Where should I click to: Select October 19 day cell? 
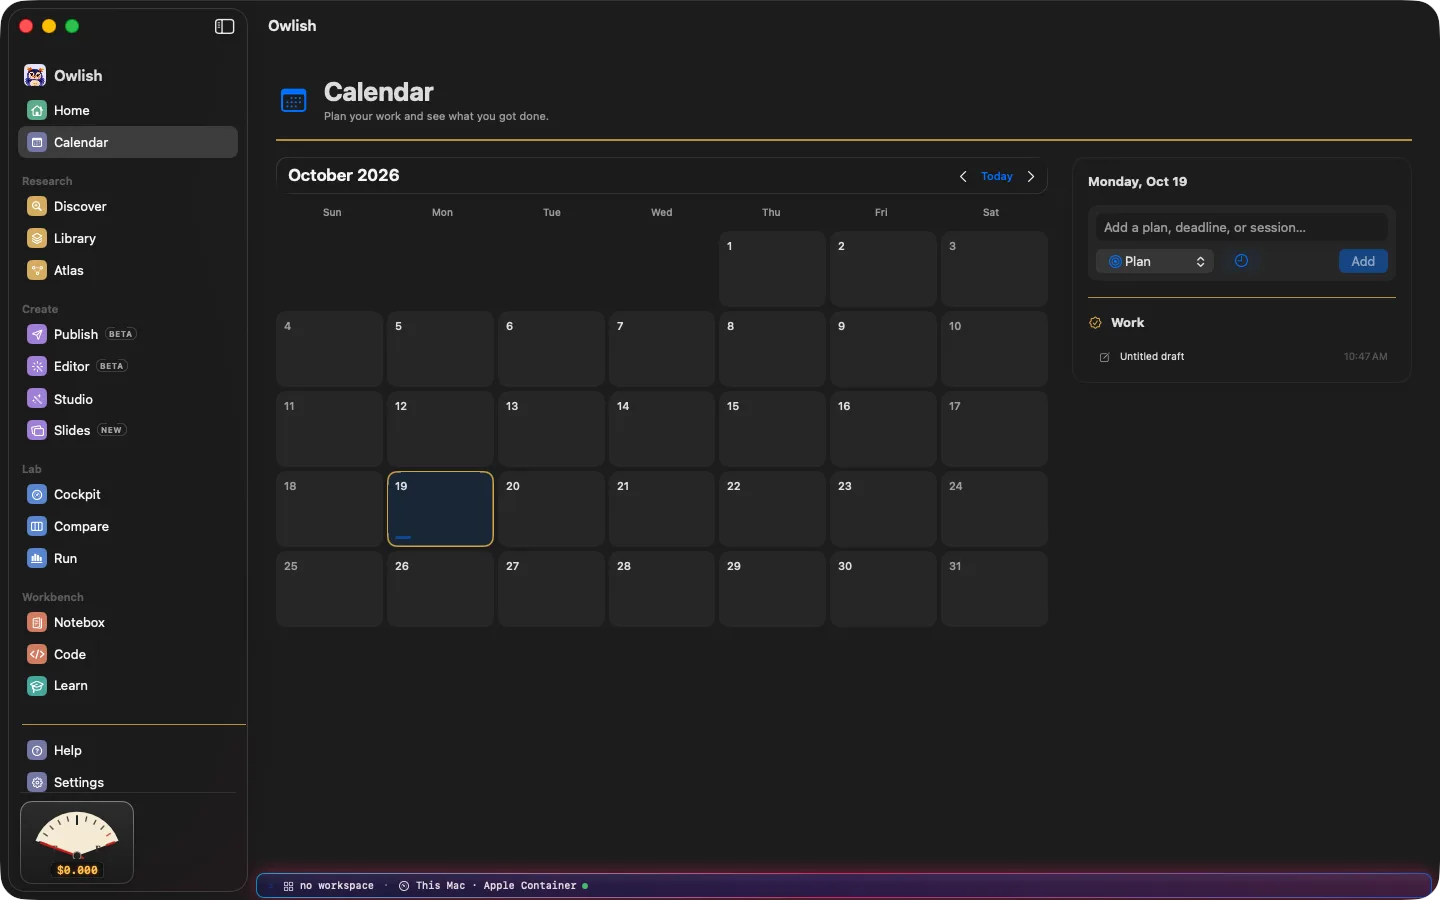tap(440, 509)
